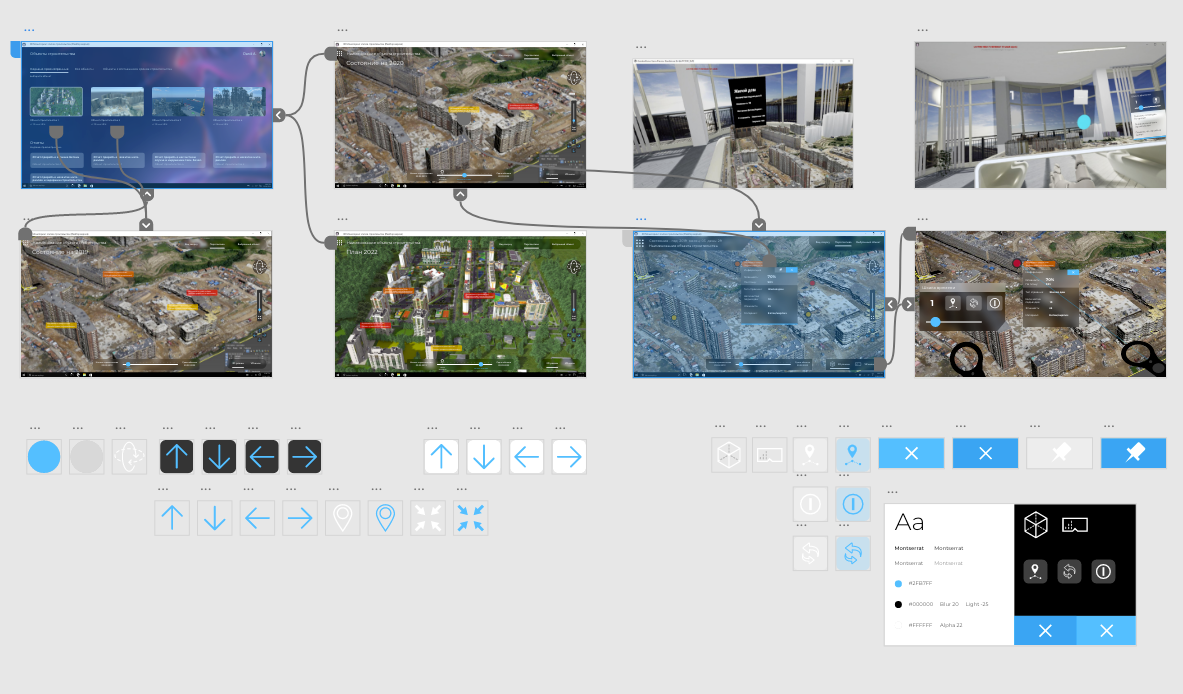1183x694 pixels.
Task: Select the white-background right-arrow button component
Action: pyautogui.click(x=569, y=456)
